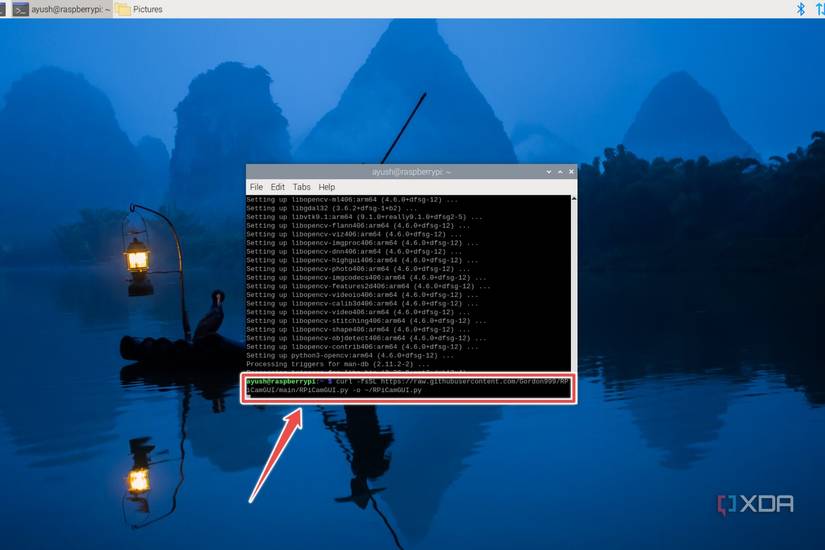Click the line 'Setting up libopencv-video406:arm64'
The height and width of the screenshot is (550, 825).
click(x=358, y=312)
